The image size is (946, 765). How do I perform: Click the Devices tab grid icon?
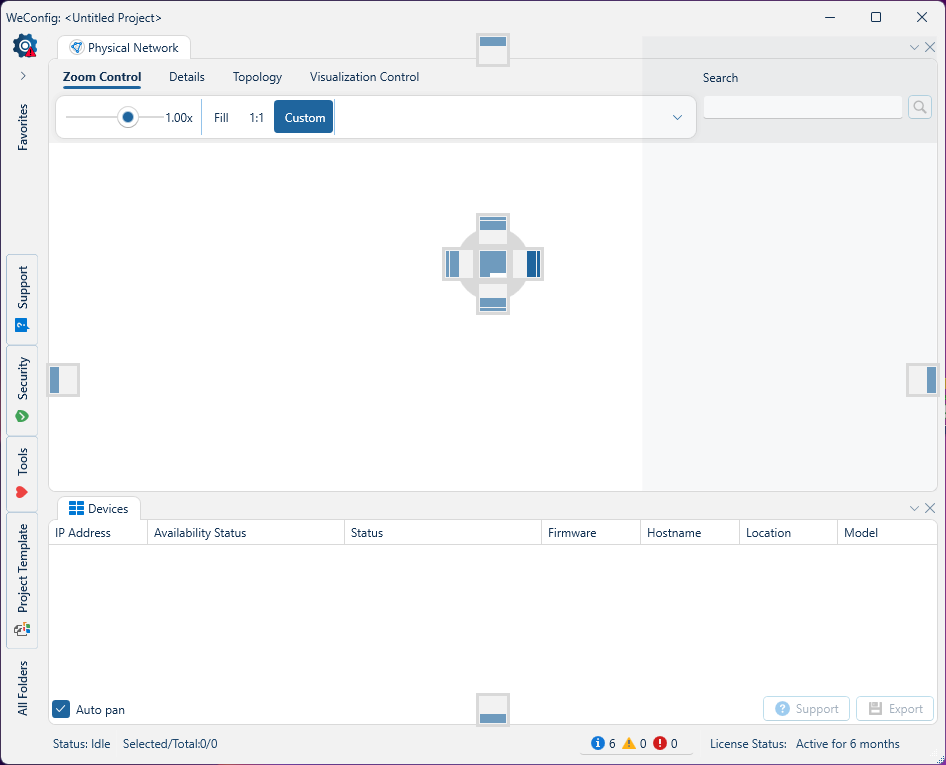(x=77, y=509)
